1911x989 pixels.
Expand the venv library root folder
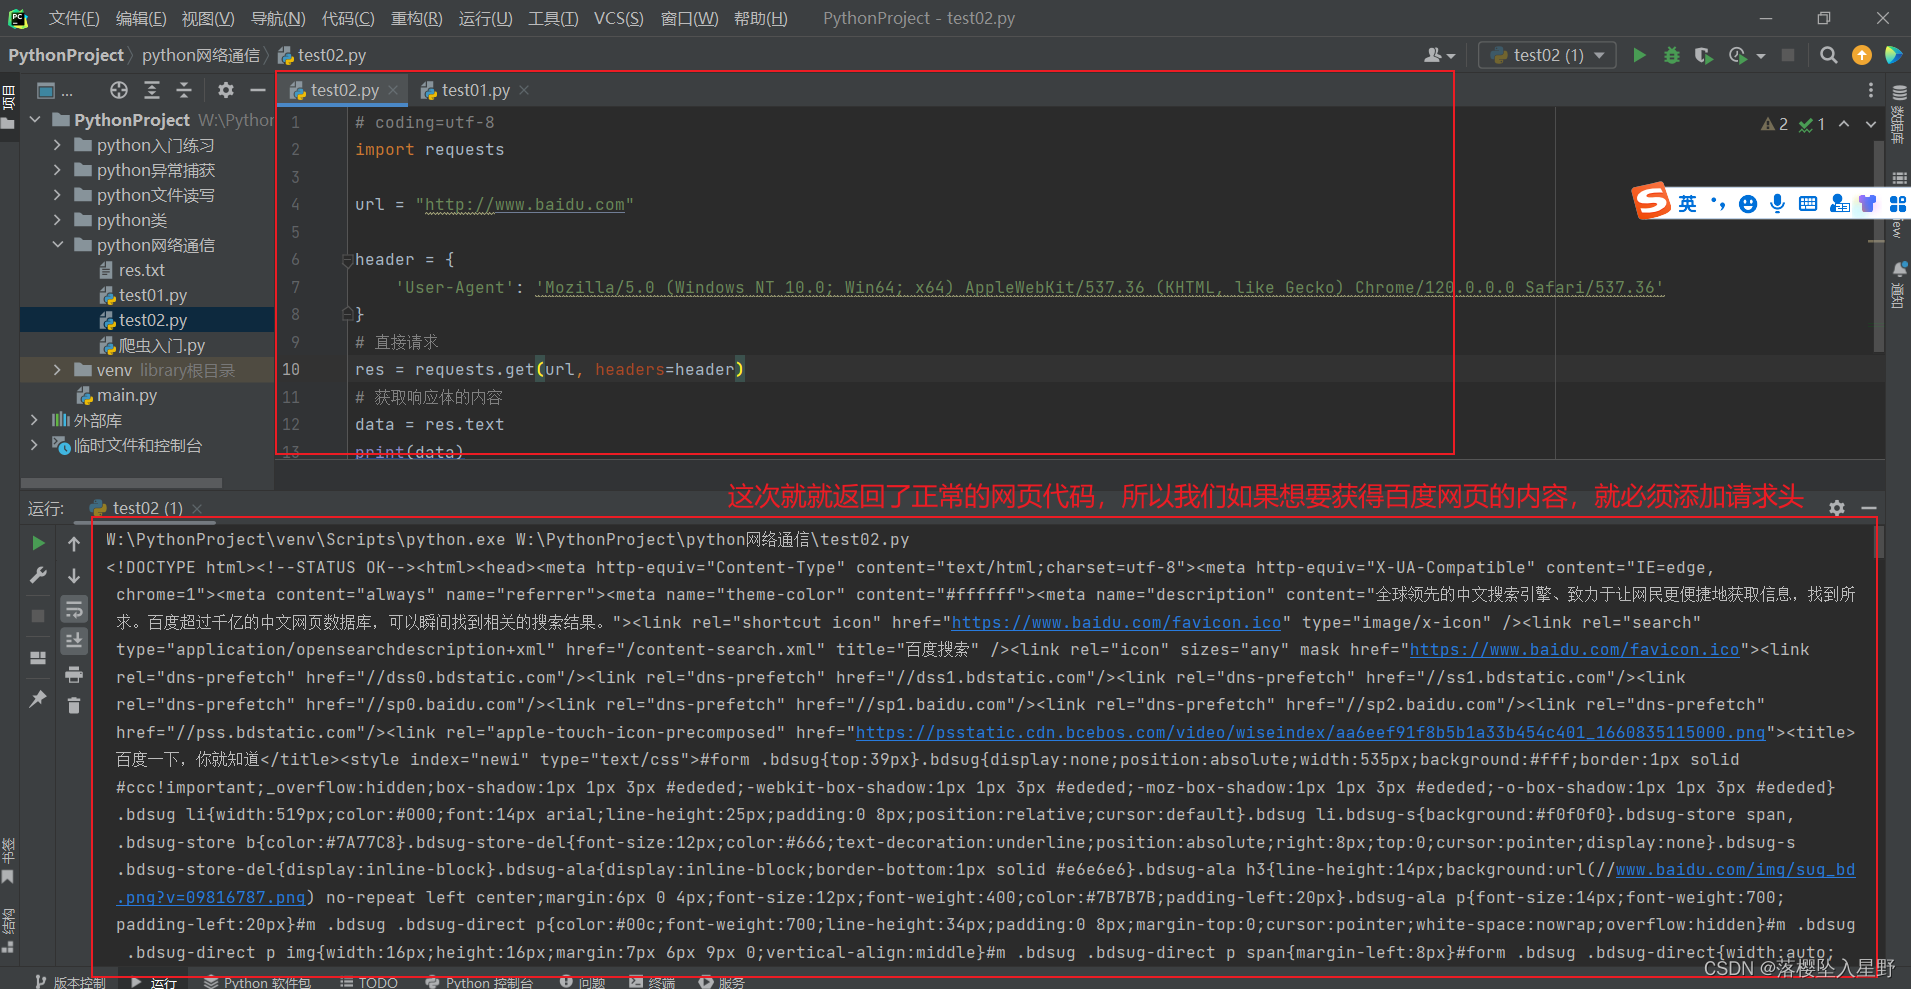pyautogui.click(x=57, y=370)
